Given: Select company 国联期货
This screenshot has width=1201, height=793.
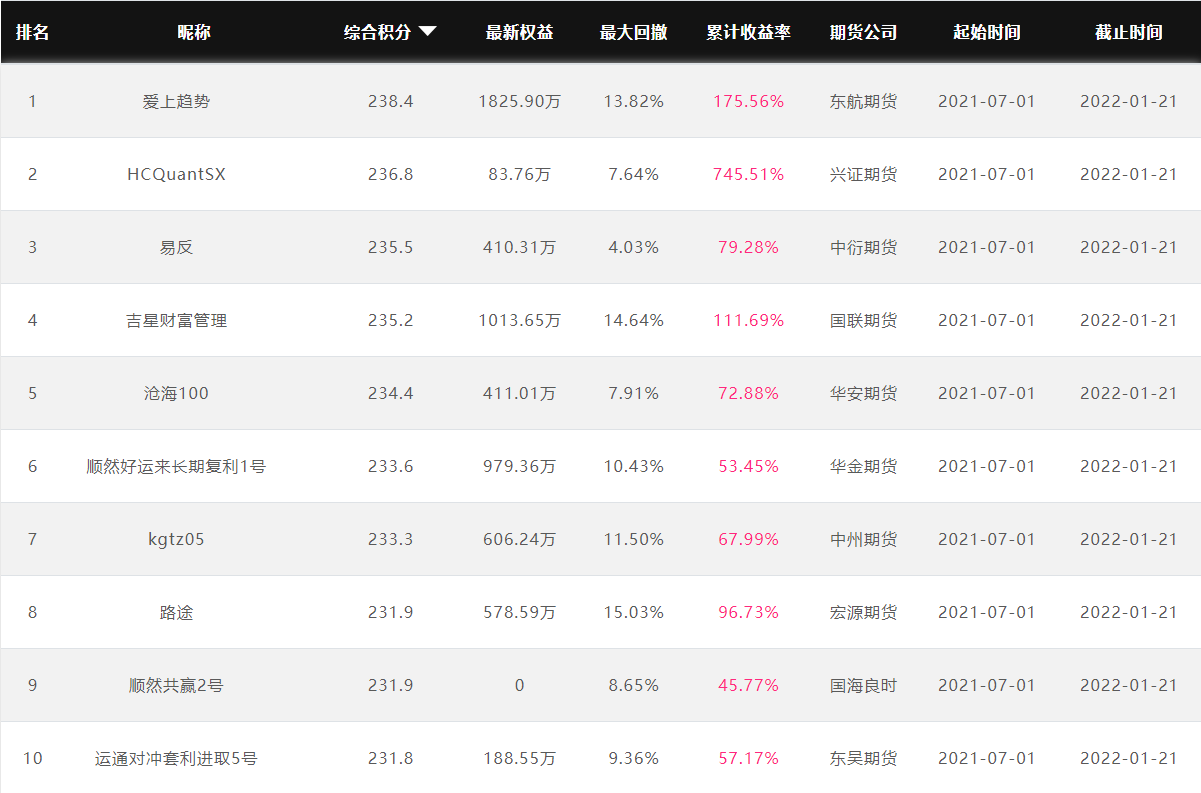Looking at the screenshot, I should coord(863,320).
